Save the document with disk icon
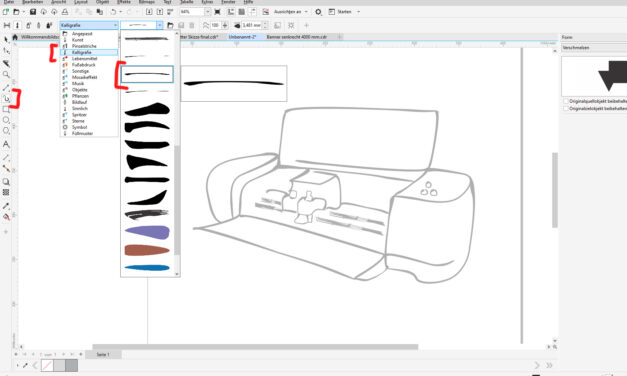This screenshot has width=627, height=376. (33, 12)
